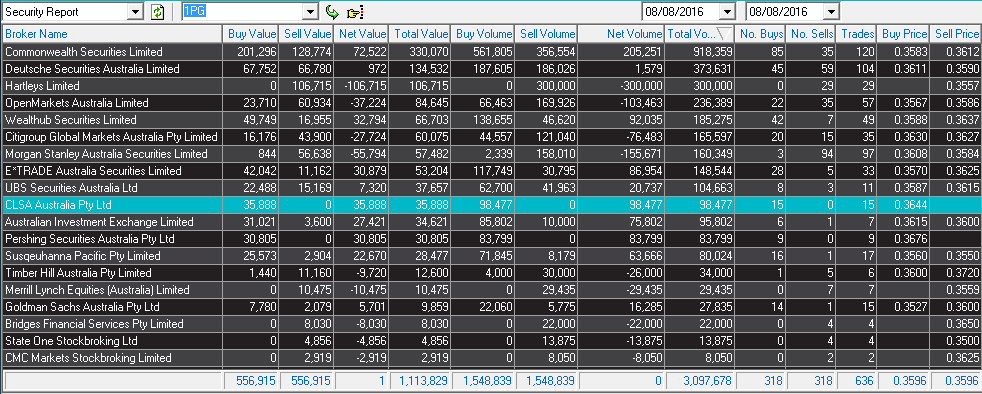Click the 1PG security code field
The image size is (982, 394).
242,11
